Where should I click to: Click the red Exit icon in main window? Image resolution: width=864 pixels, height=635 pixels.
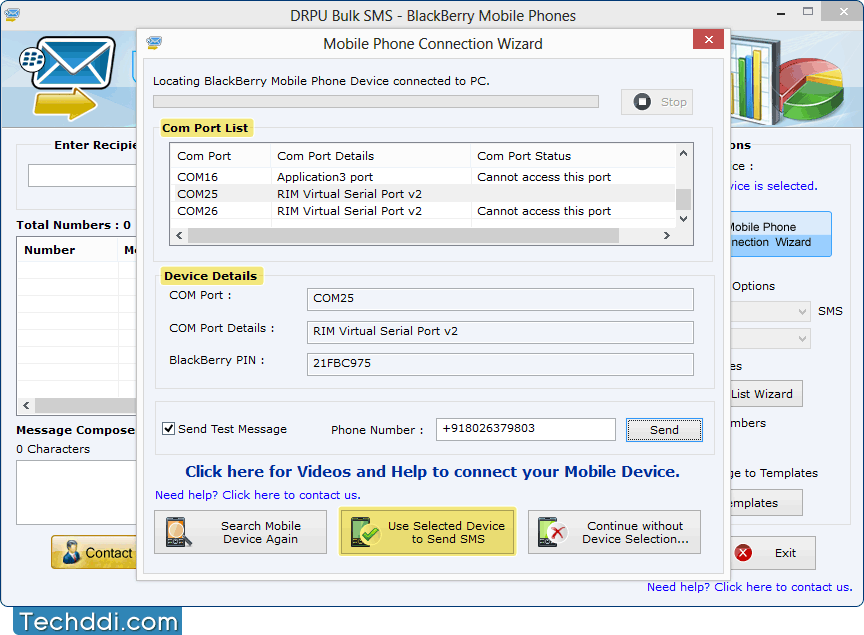(x=743, y=553)
